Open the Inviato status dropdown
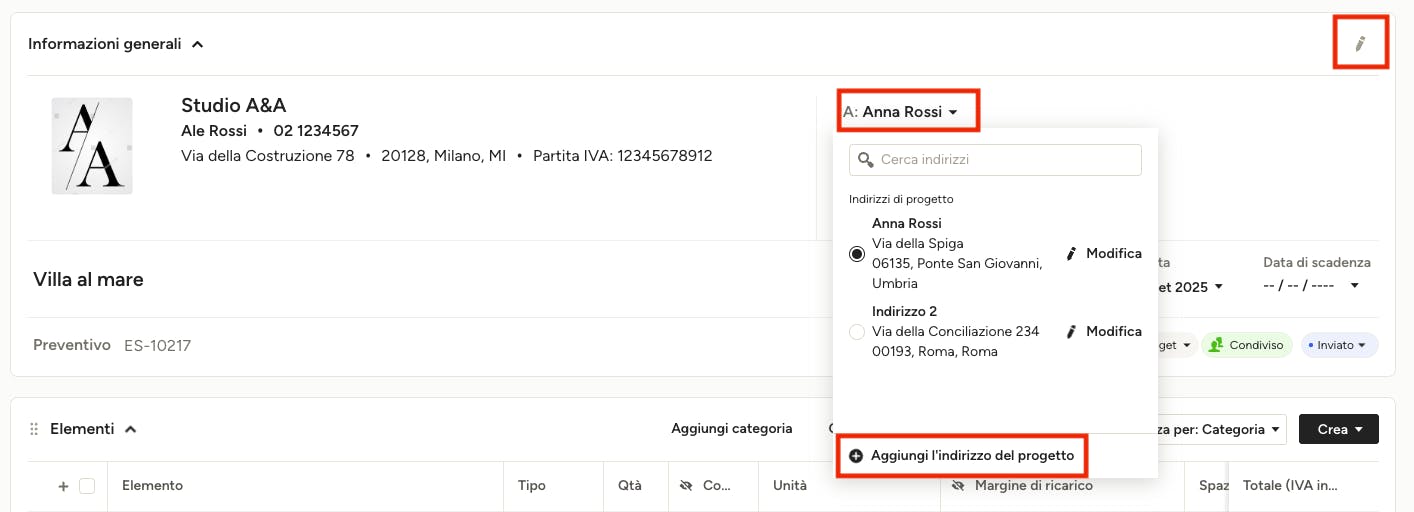The width and height of the screenshot is (1414, 512). tap(1338, 345)
